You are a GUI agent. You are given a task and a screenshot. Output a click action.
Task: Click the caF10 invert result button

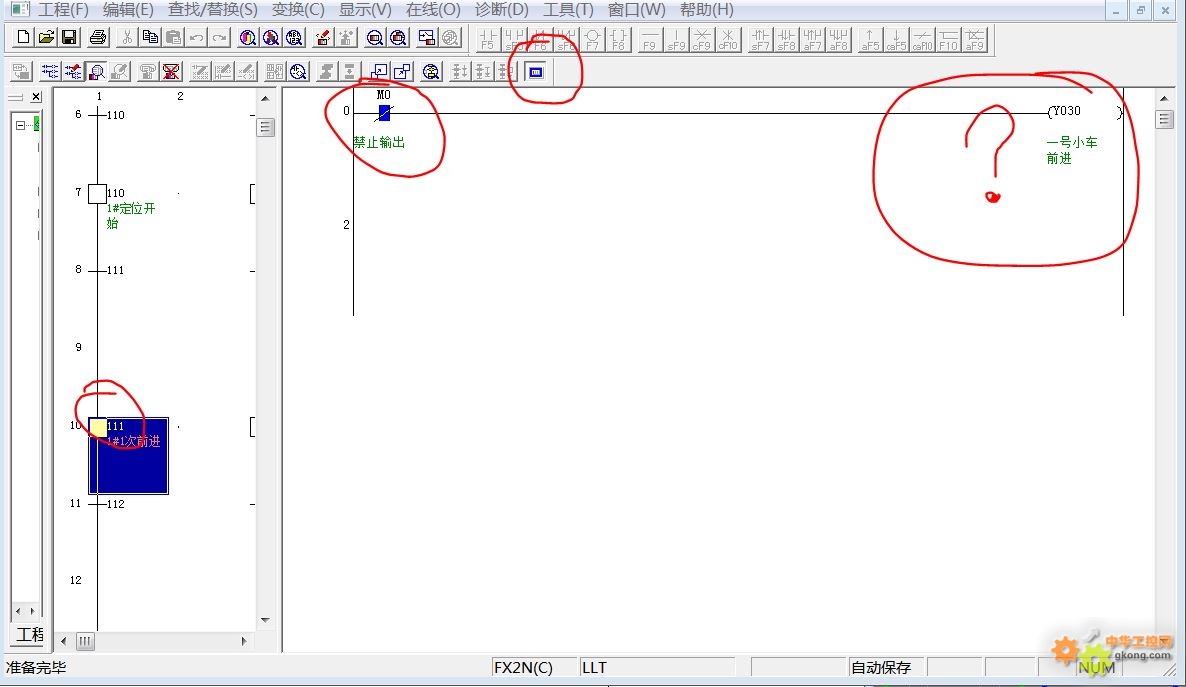(x=923, y=39)
